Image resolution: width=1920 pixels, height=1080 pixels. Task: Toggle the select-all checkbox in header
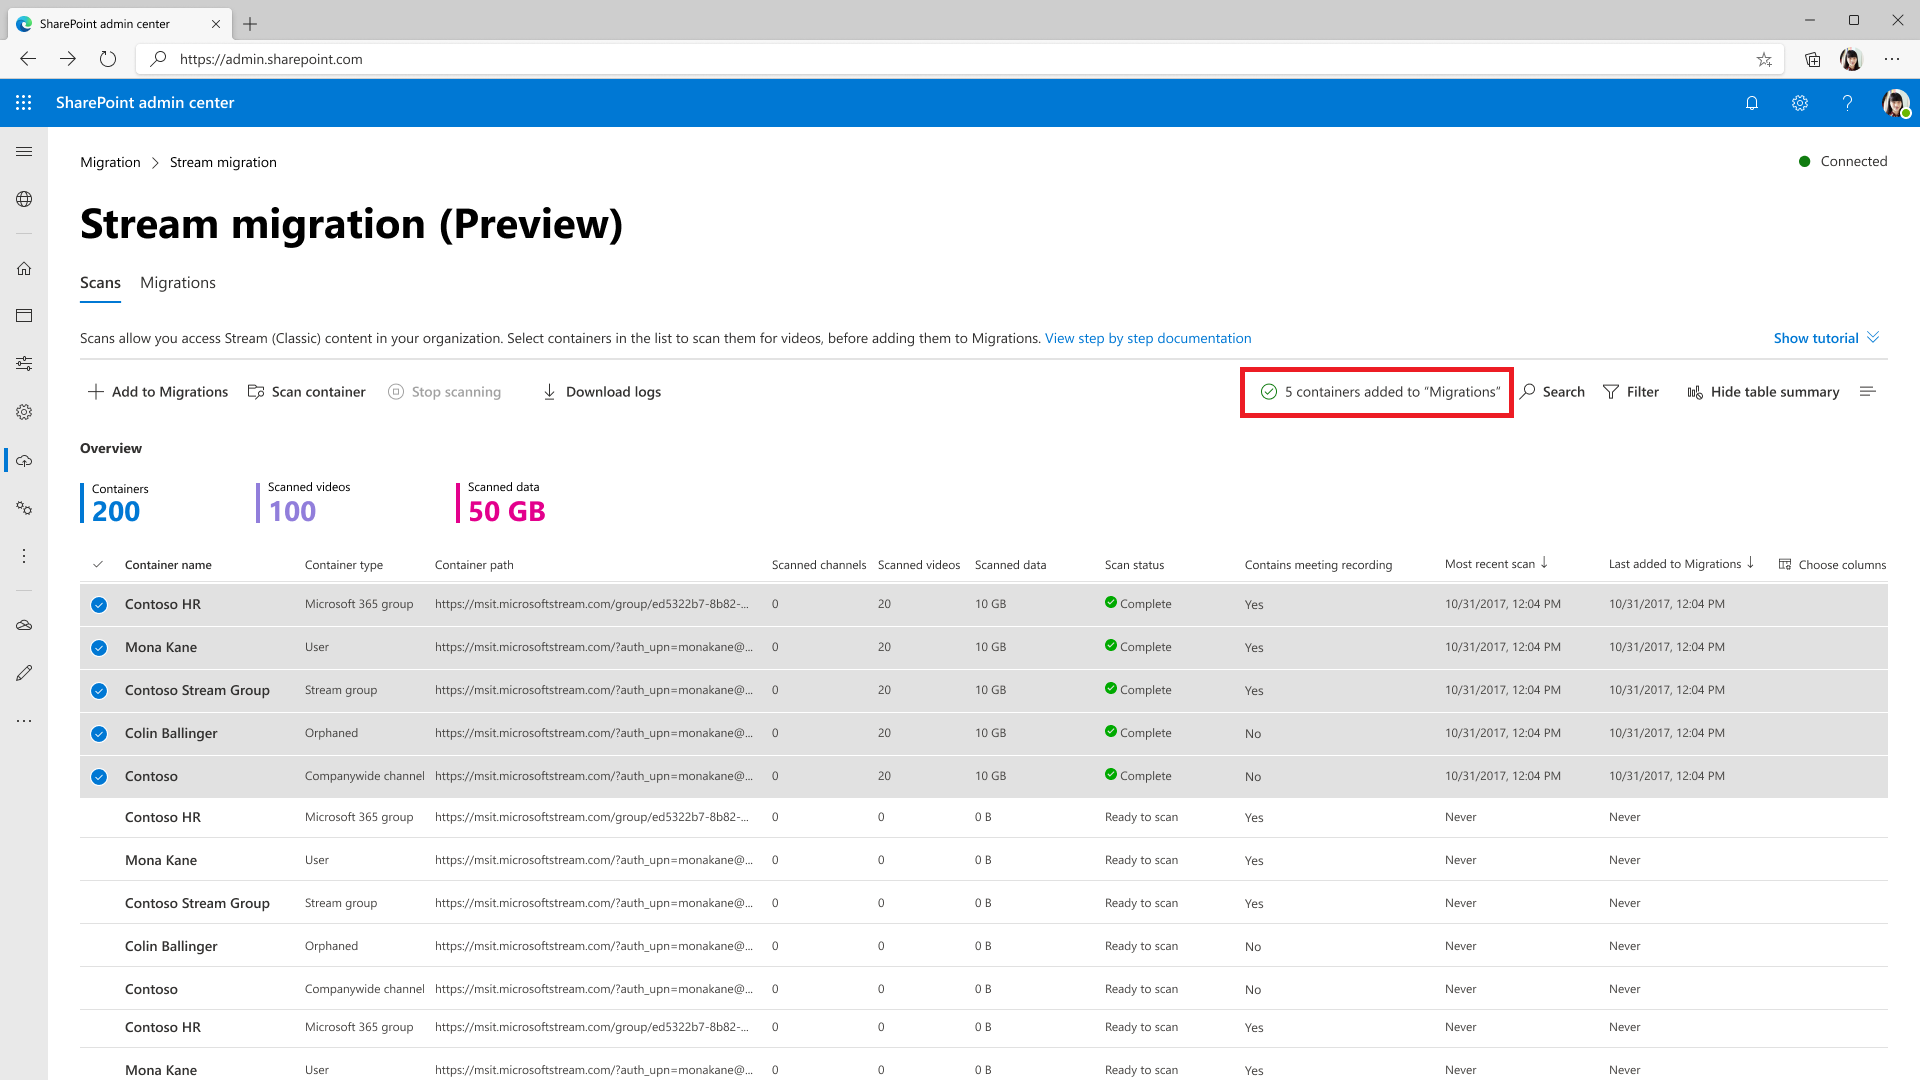pyautogui.click(x=99, y=563)
